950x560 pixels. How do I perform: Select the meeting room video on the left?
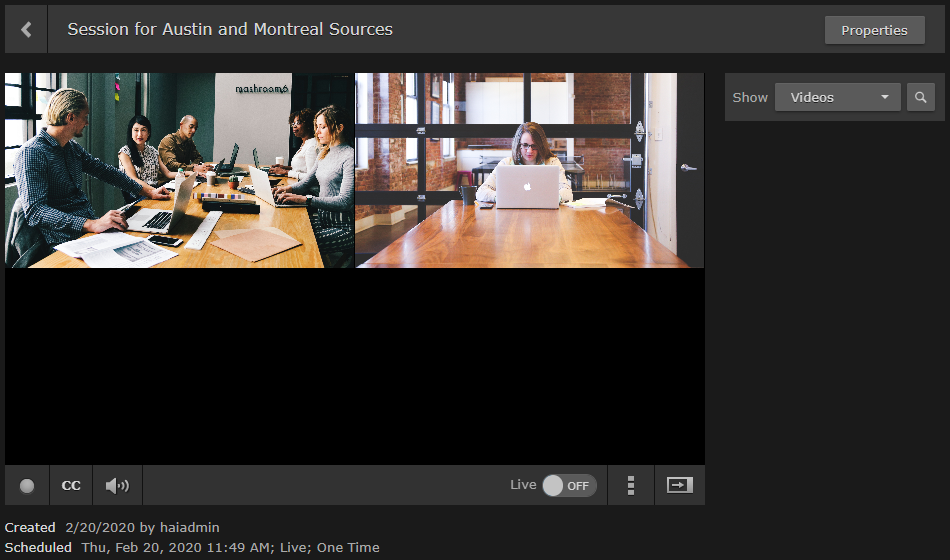pos(180,170)
